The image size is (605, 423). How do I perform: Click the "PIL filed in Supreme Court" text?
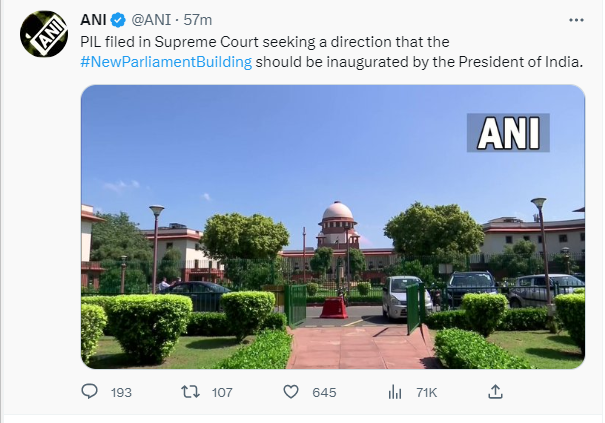tap(170, 42)
